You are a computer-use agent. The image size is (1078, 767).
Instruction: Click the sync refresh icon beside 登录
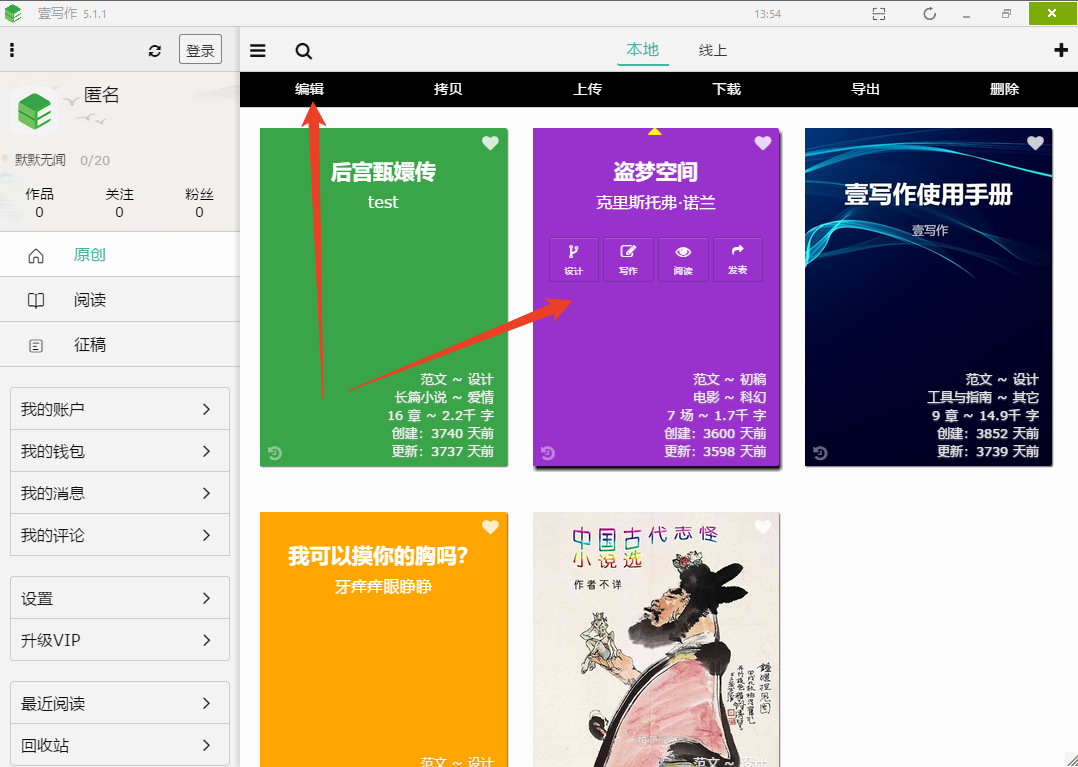coord(155,51)
